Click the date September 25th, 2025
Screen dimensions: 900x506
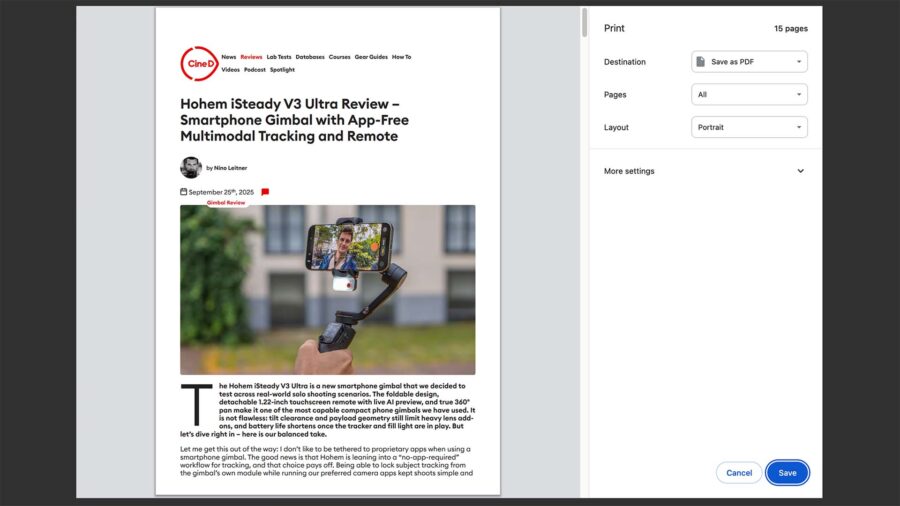click(x=221, y=192)
